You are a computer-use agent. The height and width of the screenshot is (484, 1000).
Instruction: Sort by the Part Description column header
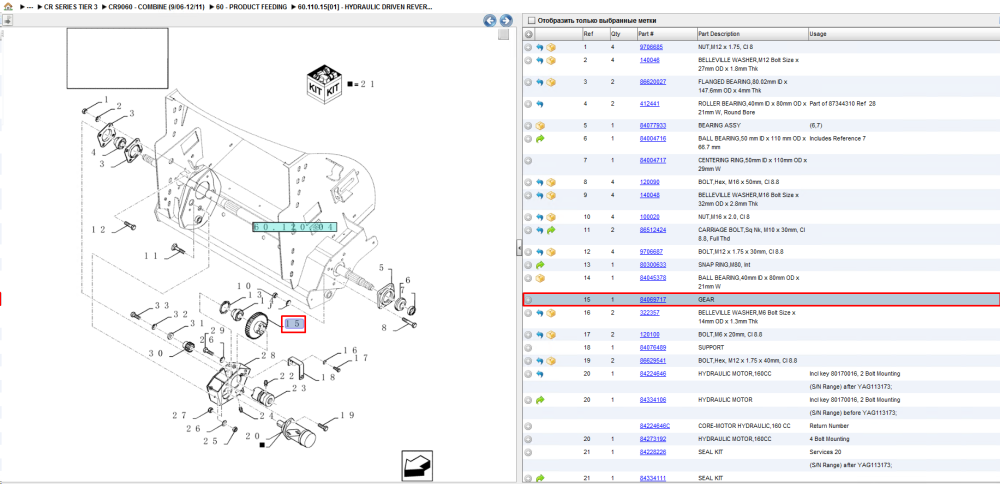coord(719,34)
